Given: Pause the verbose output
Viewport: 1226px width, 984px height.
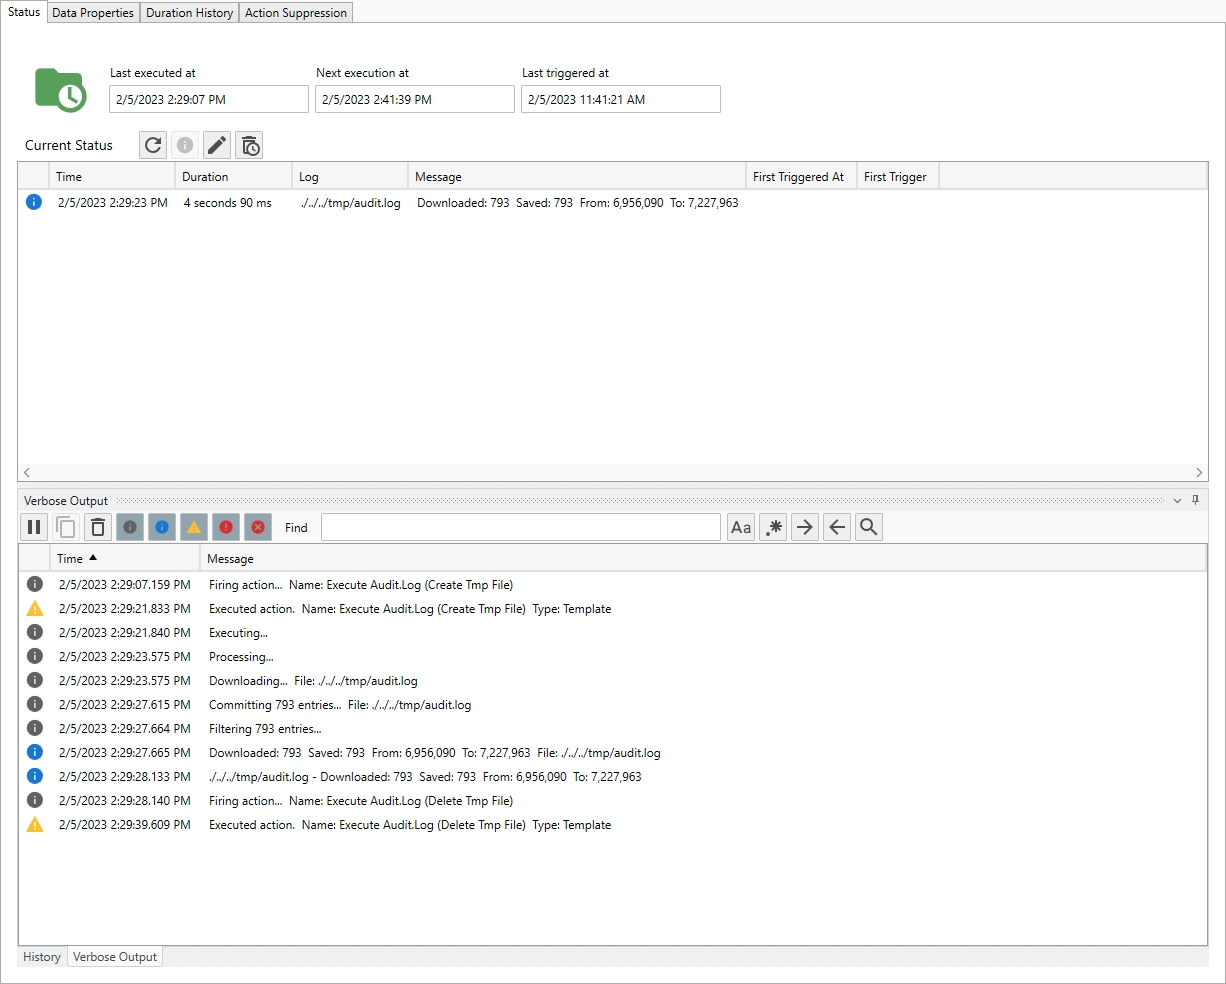Looking at the screenshot, I should pos(34,527).
